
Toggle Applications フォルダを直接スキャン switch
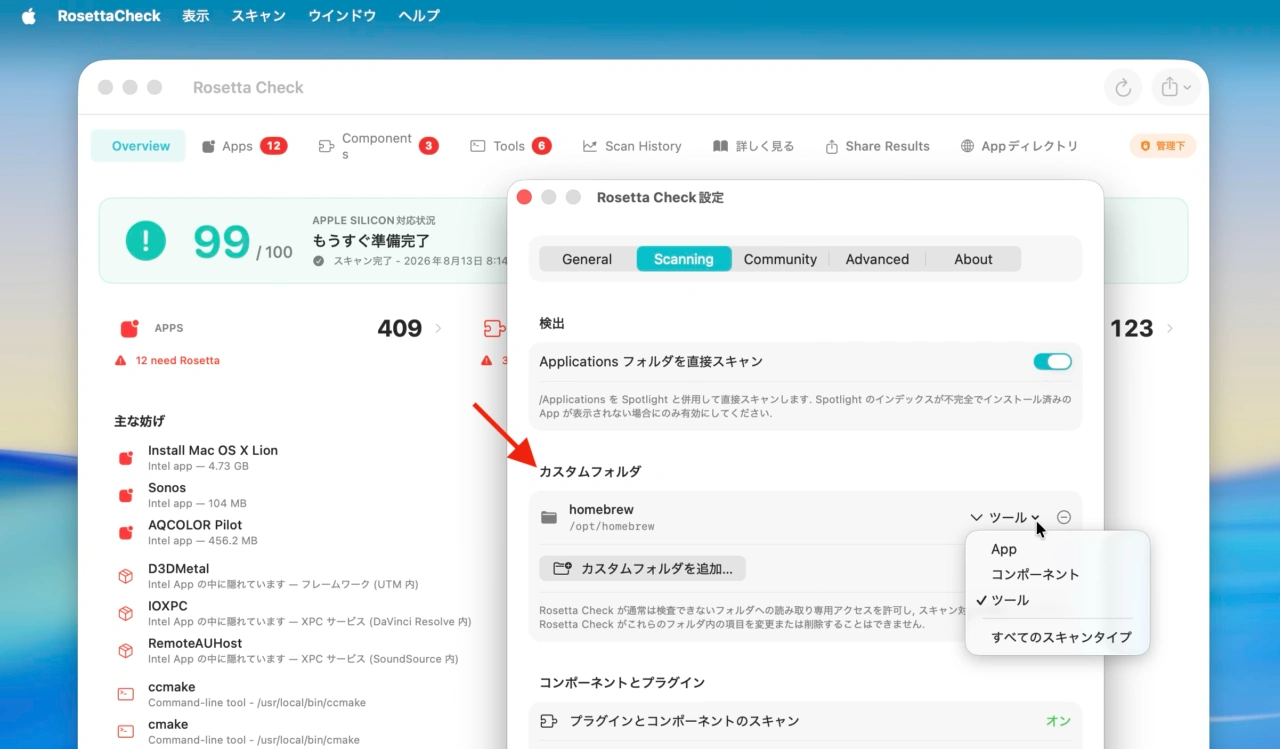coord(1052,362)
